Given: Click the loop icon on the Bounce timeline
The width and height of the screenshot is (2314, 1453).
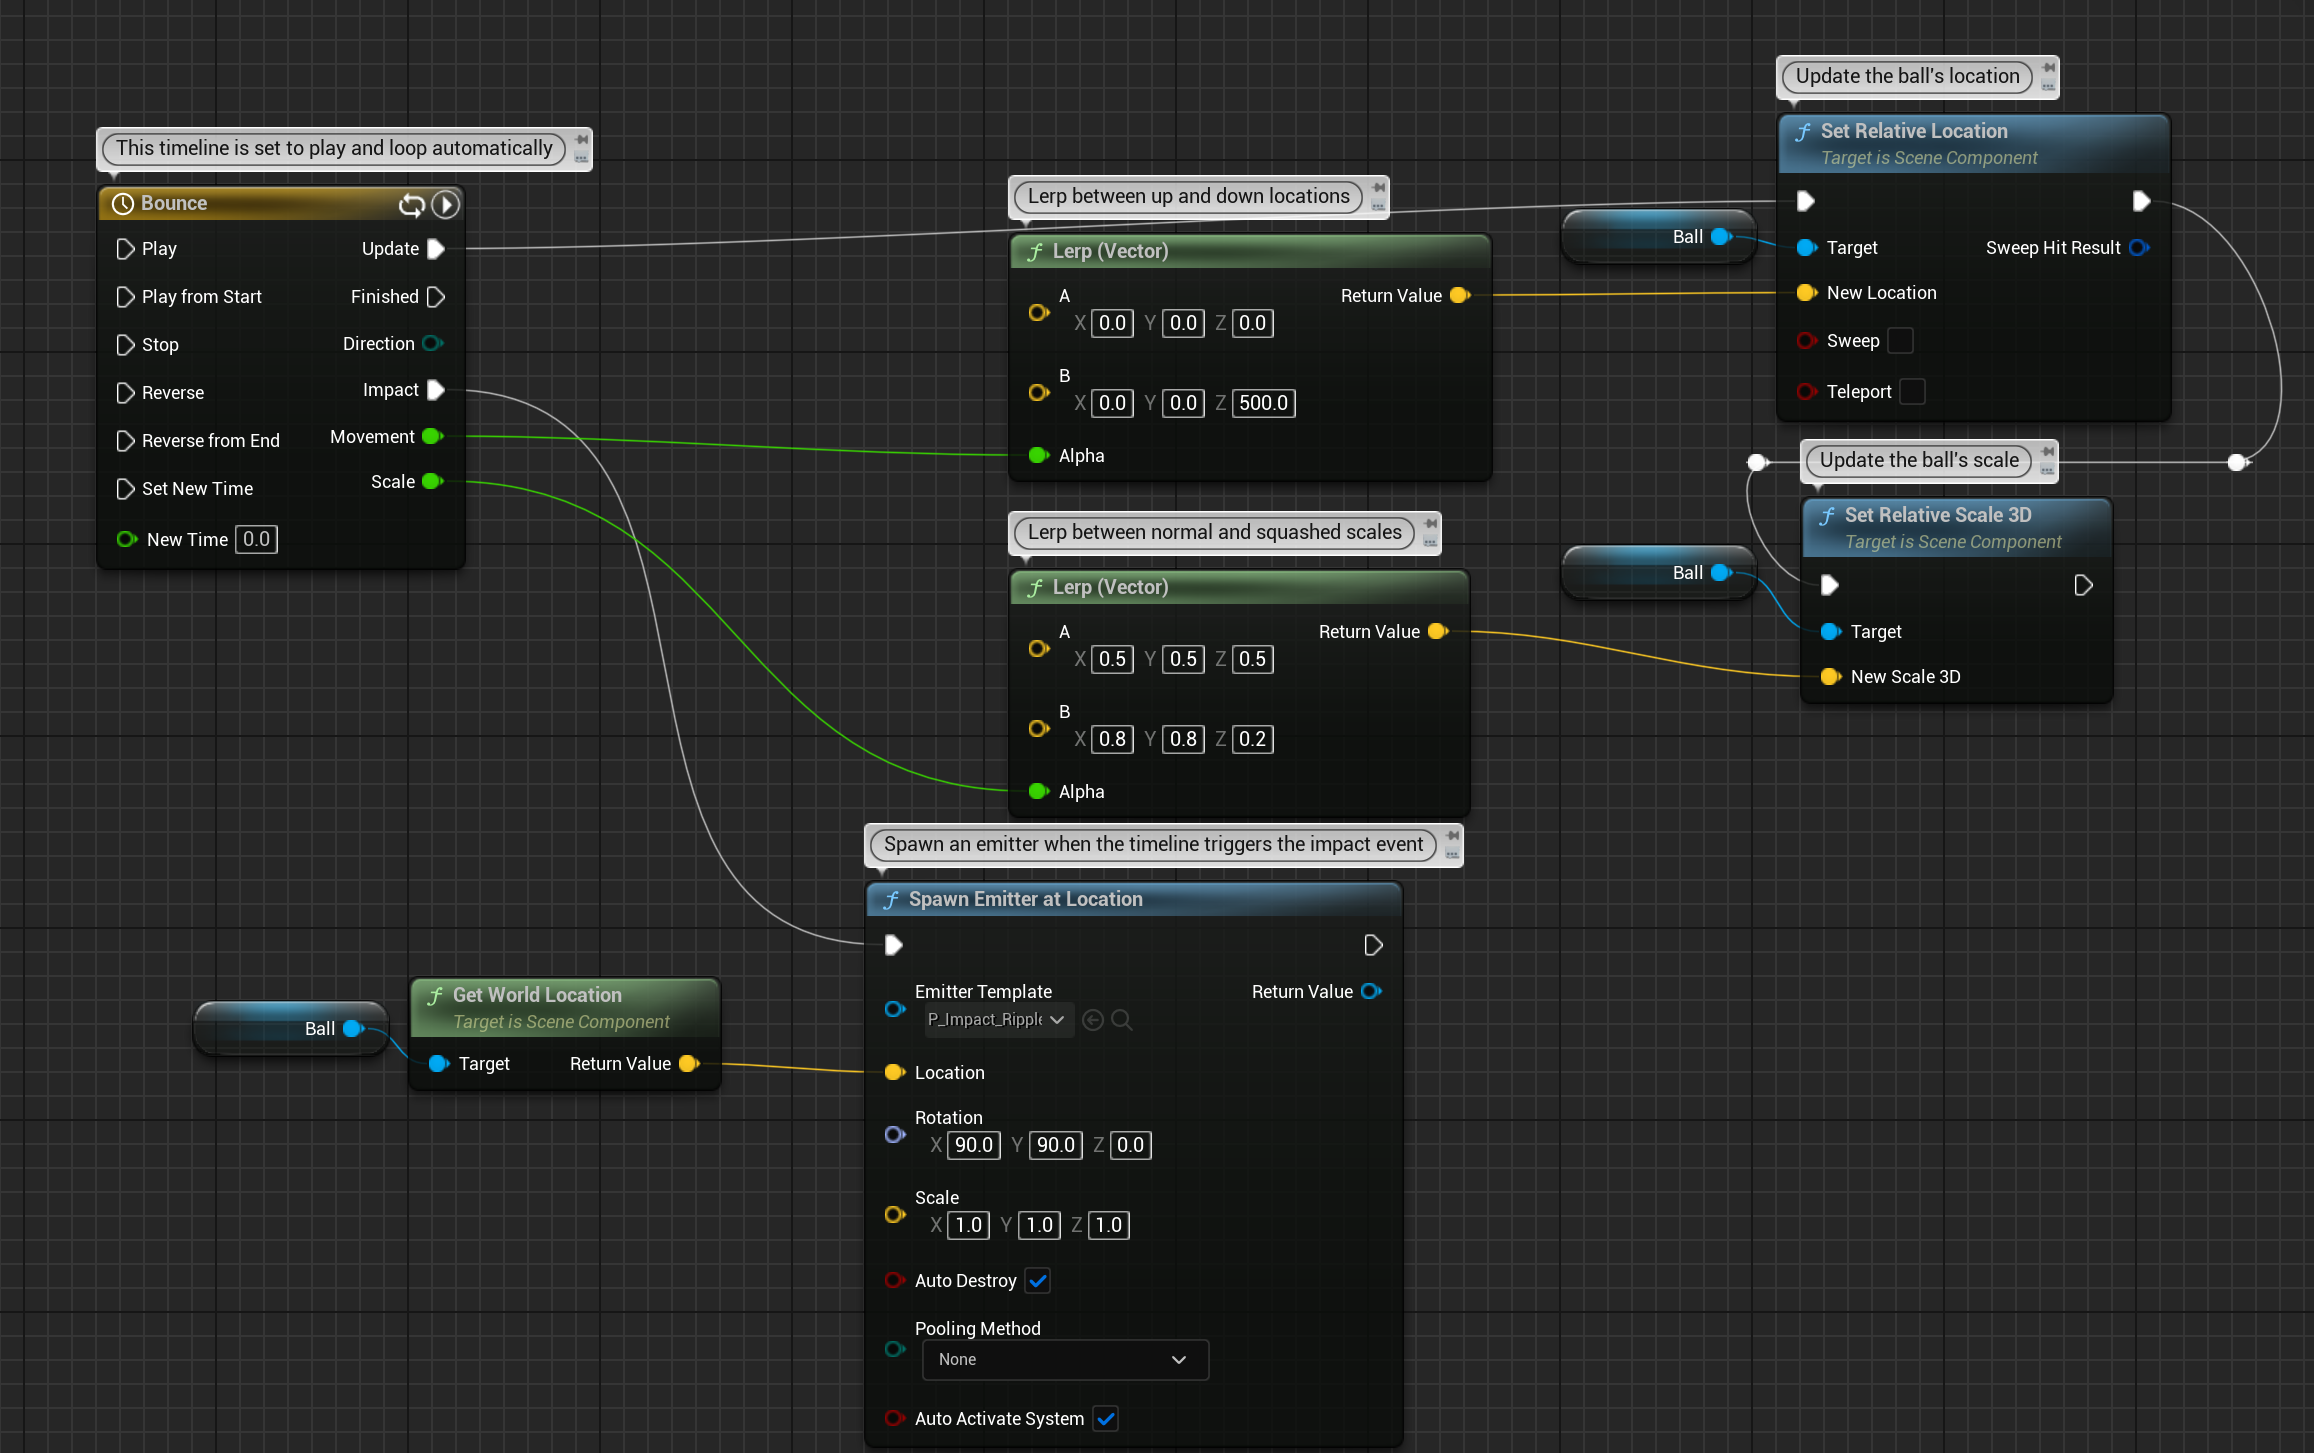Looking at the screenshot, I should (x=411, y=205).
